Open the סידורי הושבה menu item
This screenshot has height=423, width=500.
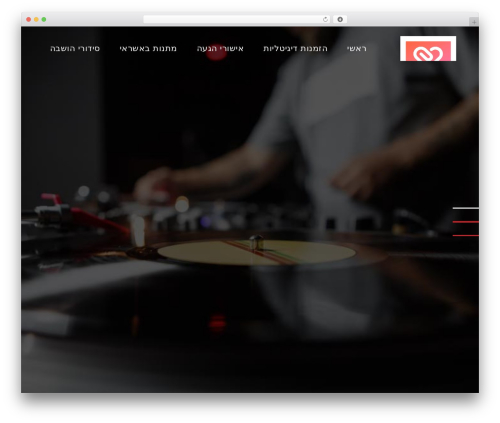click(x=75, y=49)
